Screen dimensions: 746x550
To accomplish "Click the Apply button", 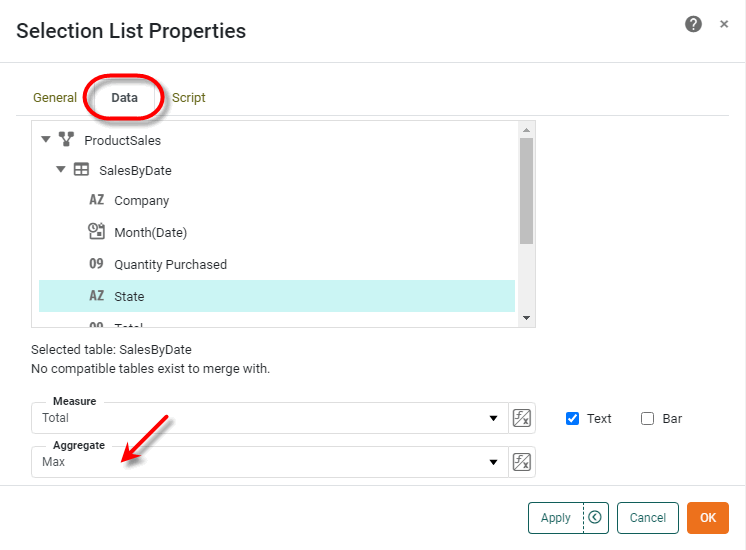I will point(556,518).
